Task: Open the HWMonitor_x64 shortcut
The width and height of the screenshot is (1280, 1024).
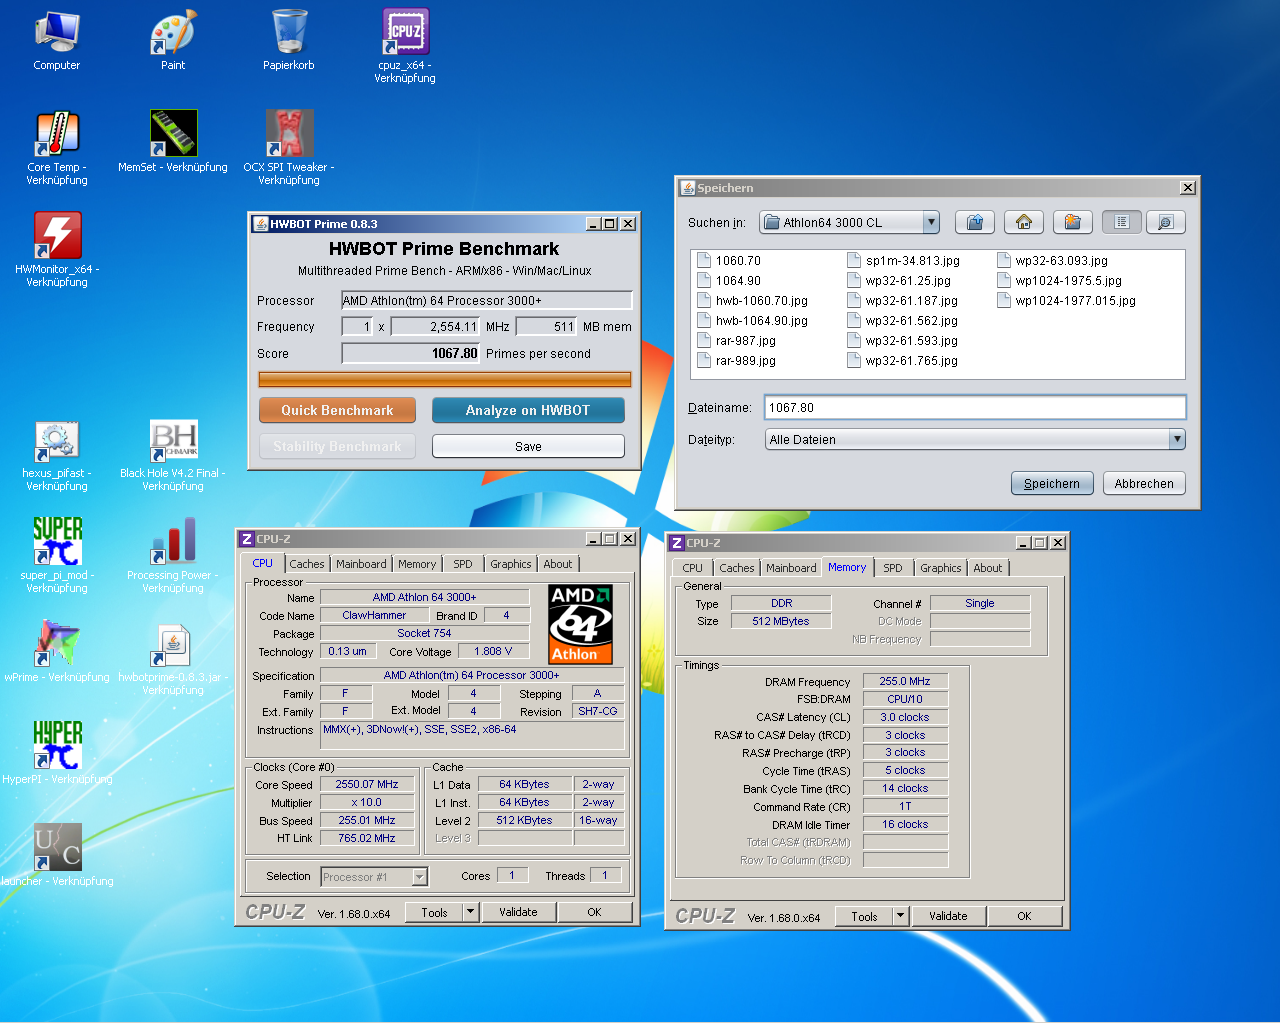Action: point(57,249)
